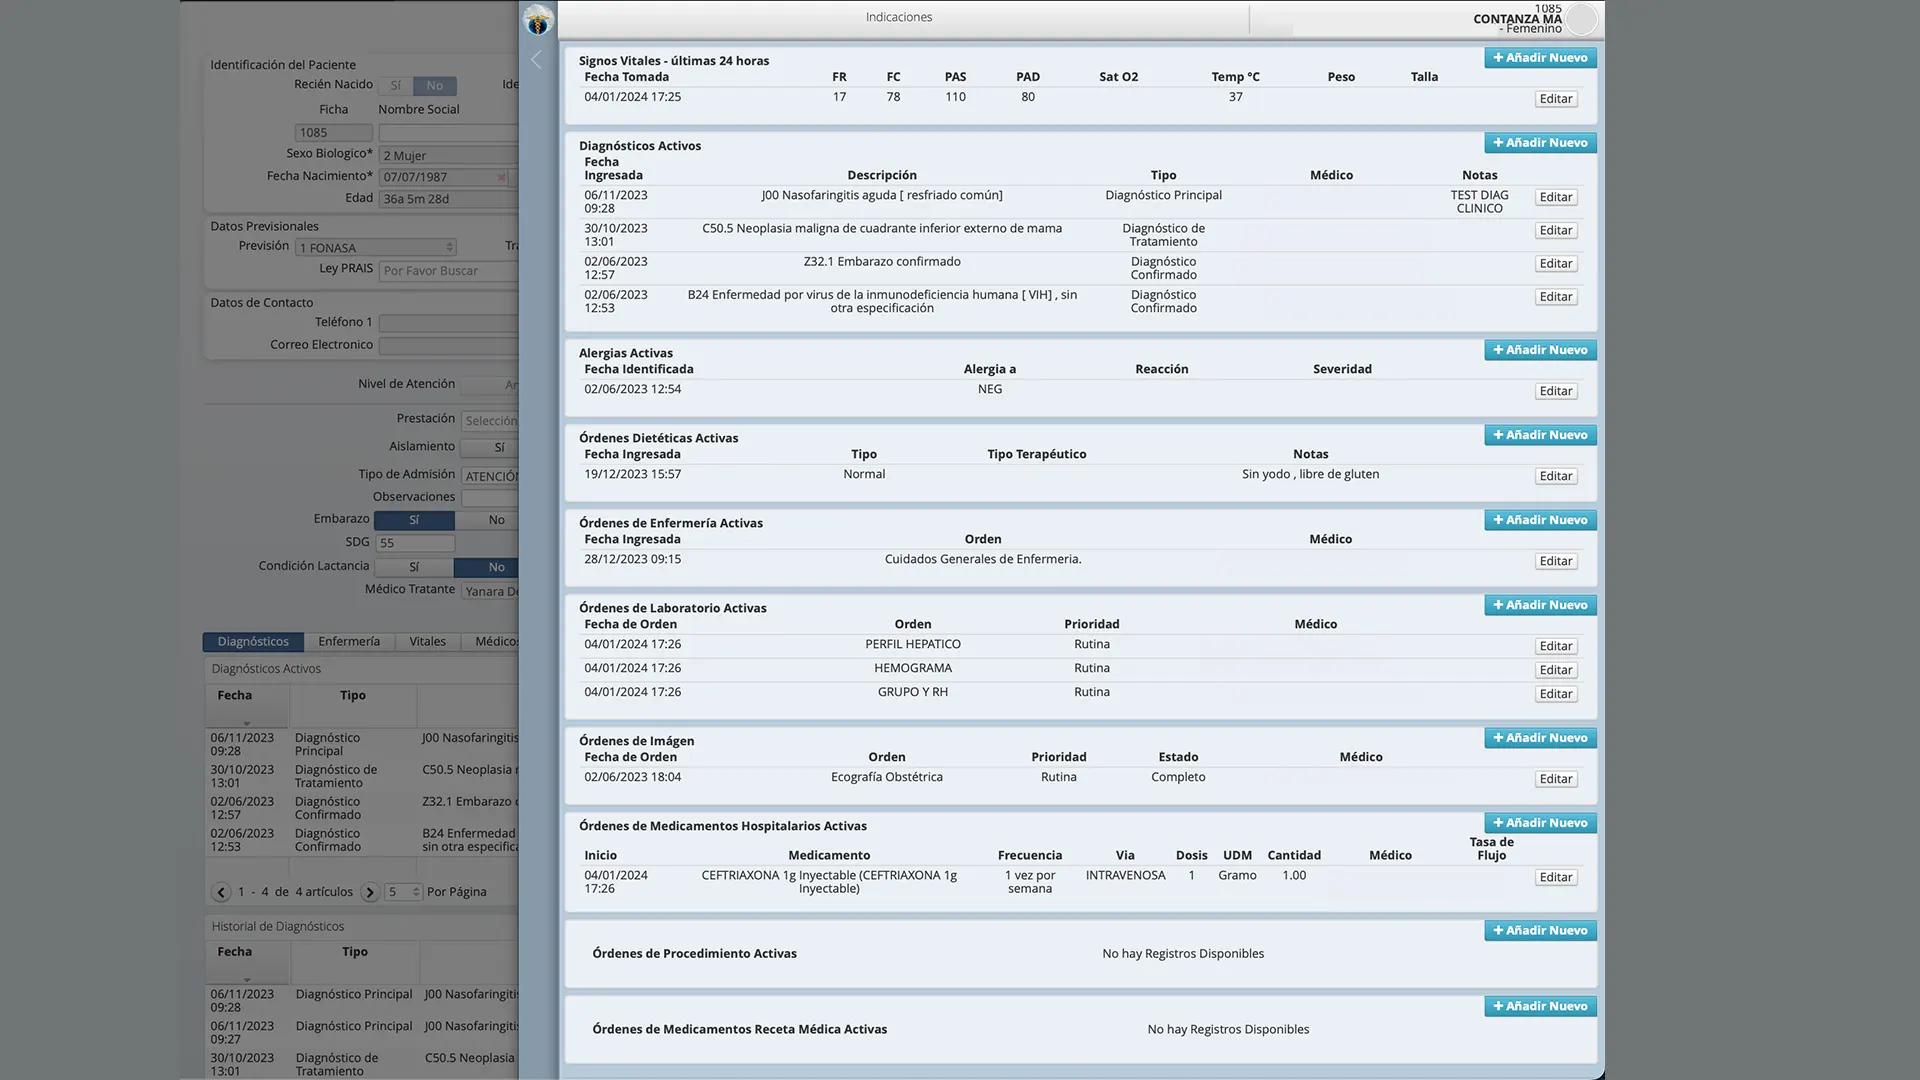Go to previous page of Diagnósticos Activos

click(221, 892)
